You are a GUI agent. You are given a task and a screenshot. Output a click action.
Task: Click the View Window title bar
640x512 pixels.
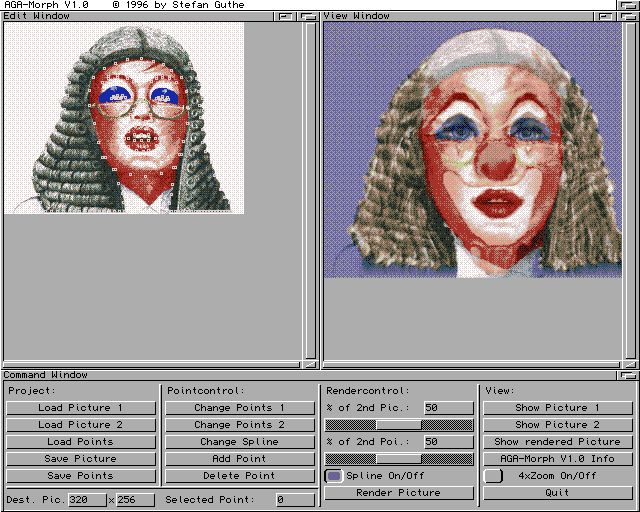458,16
